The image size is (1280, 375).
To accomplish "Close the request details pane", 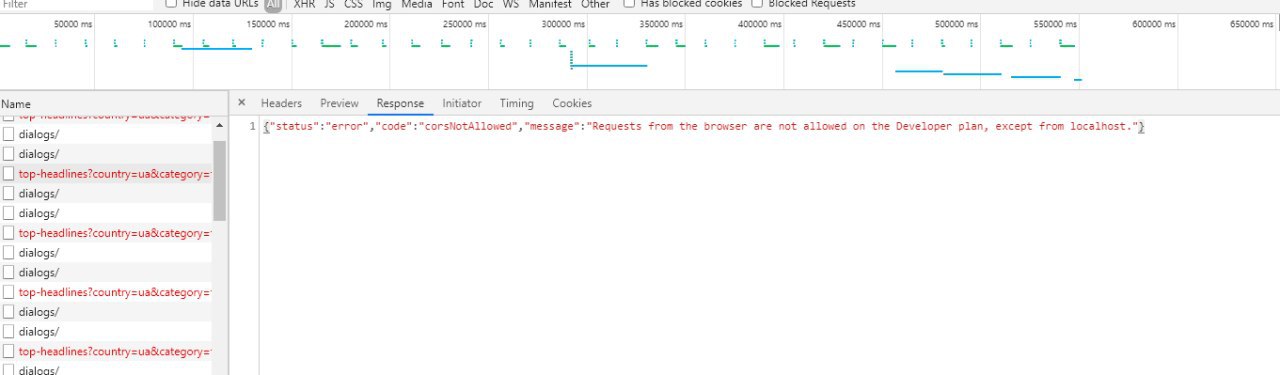I will coord(242,103).
